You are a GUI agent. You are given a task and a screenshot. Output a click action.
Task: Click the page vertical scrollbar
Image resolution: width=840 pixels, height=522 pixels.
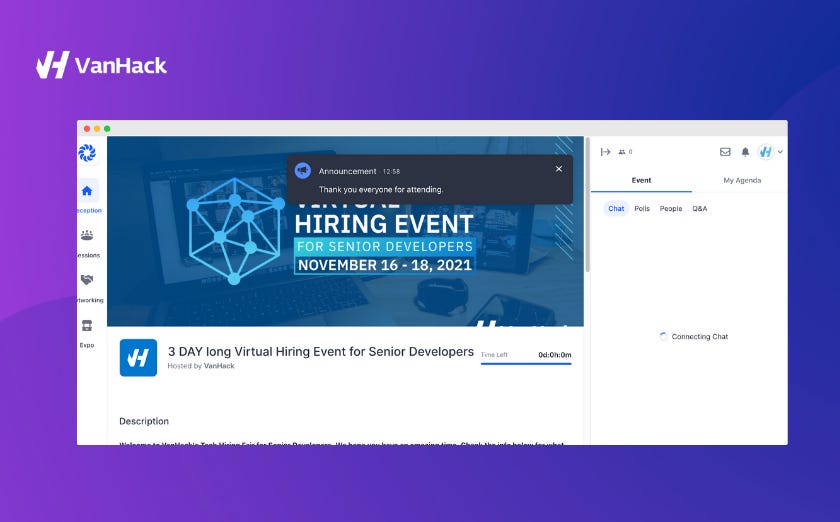[x=587, y=205]
